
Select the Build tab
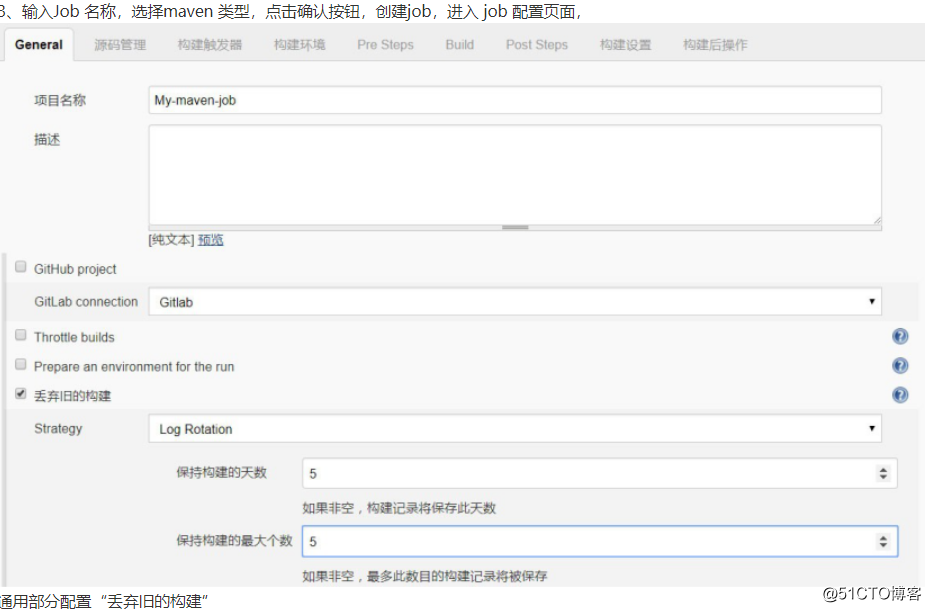click(460, 45)
